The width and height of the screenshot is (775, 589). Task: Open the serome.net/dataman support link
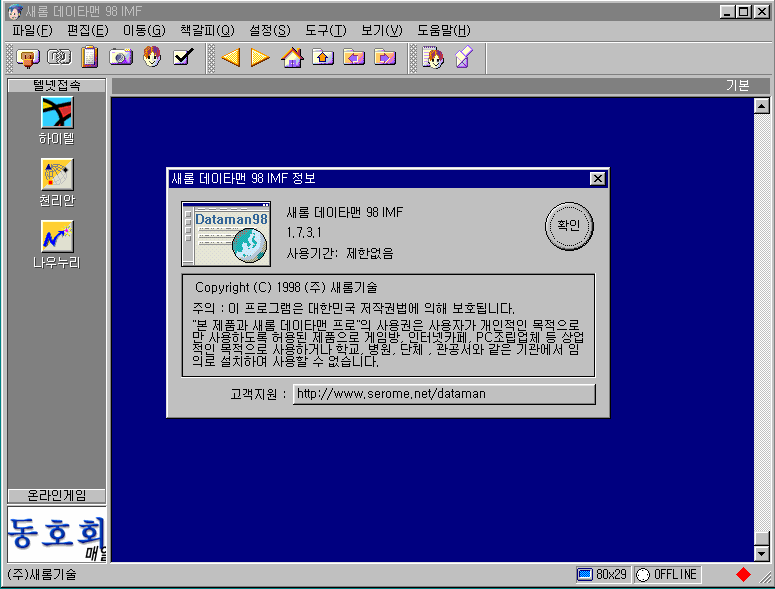[x=444, y=394]
